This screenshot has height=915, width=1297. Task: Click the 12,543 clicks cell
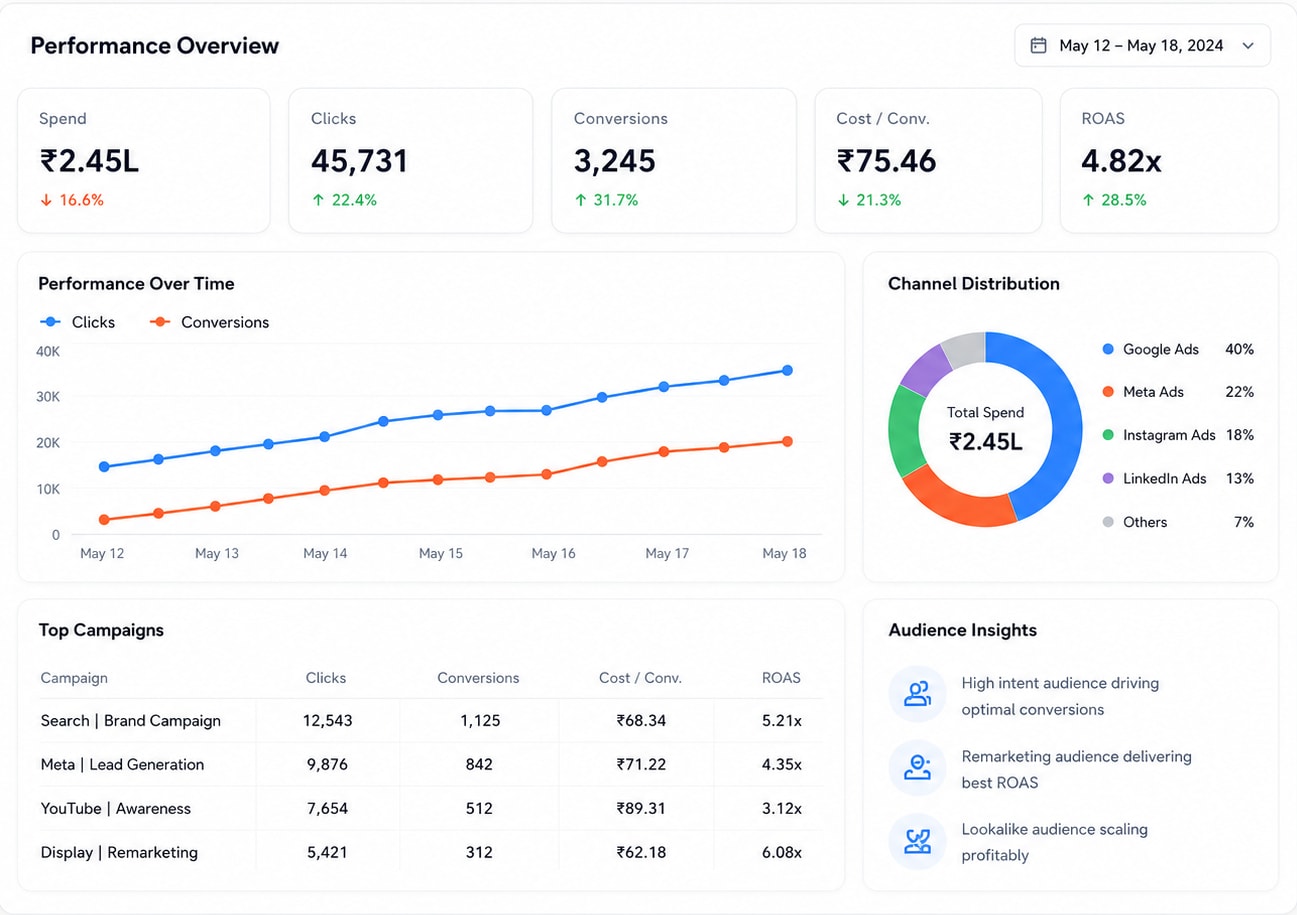click(x=327, y=721)
